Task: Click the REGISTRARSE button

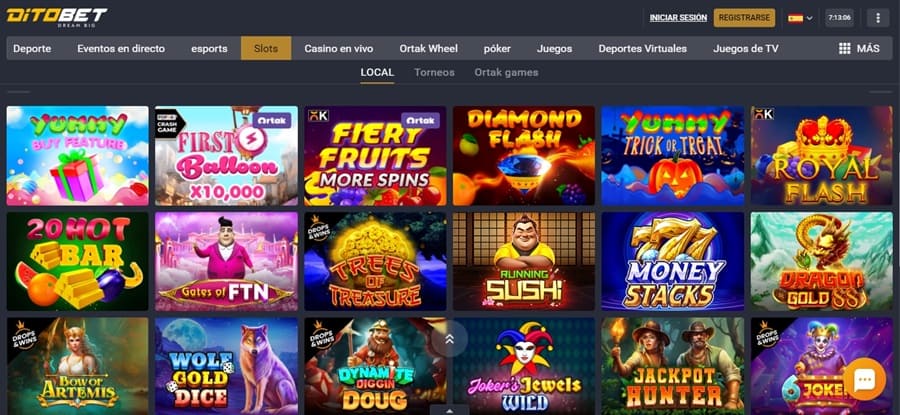Action: tap(744, 18)
